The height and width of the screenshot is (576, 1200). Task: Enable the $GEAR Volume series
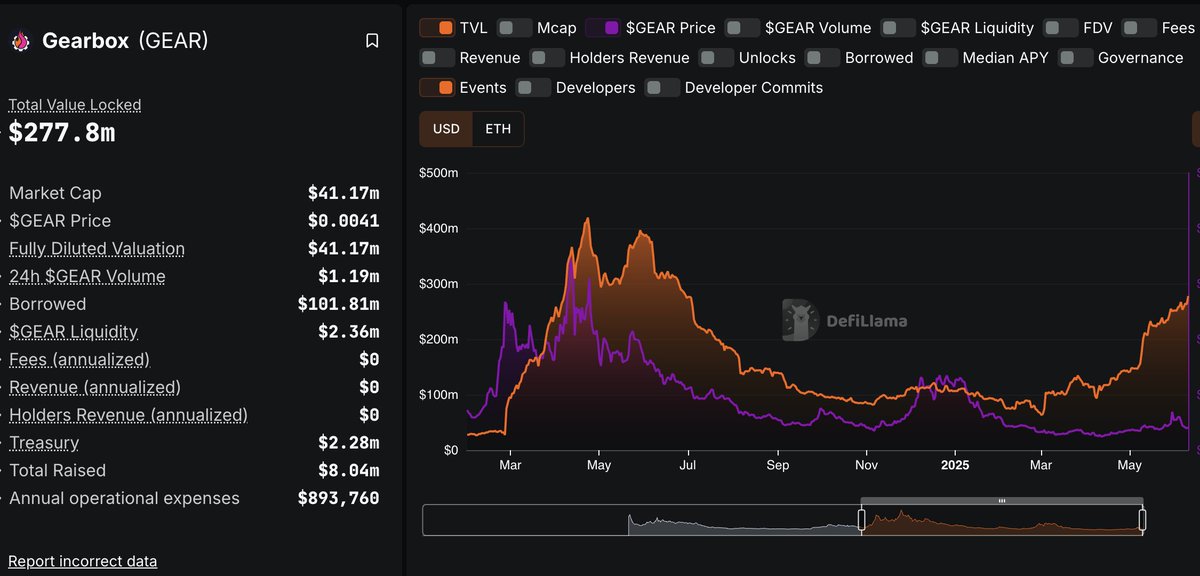coord(742,28)
